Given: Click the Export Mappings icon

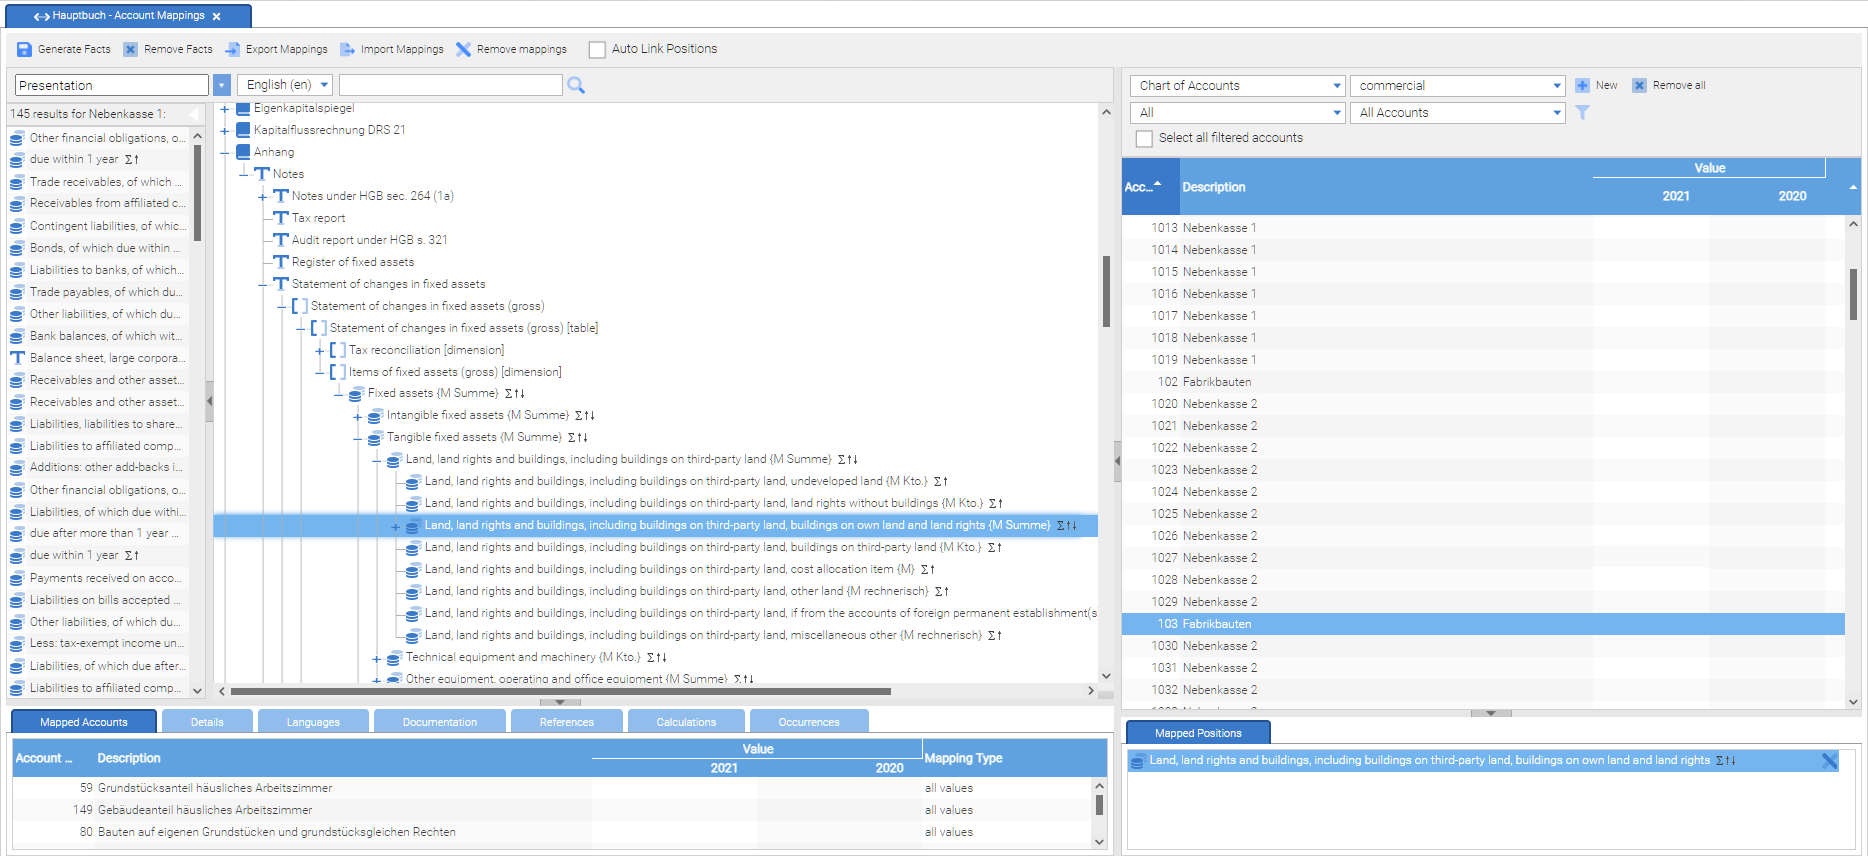Looking at the screenshot, I should (233, 49).
